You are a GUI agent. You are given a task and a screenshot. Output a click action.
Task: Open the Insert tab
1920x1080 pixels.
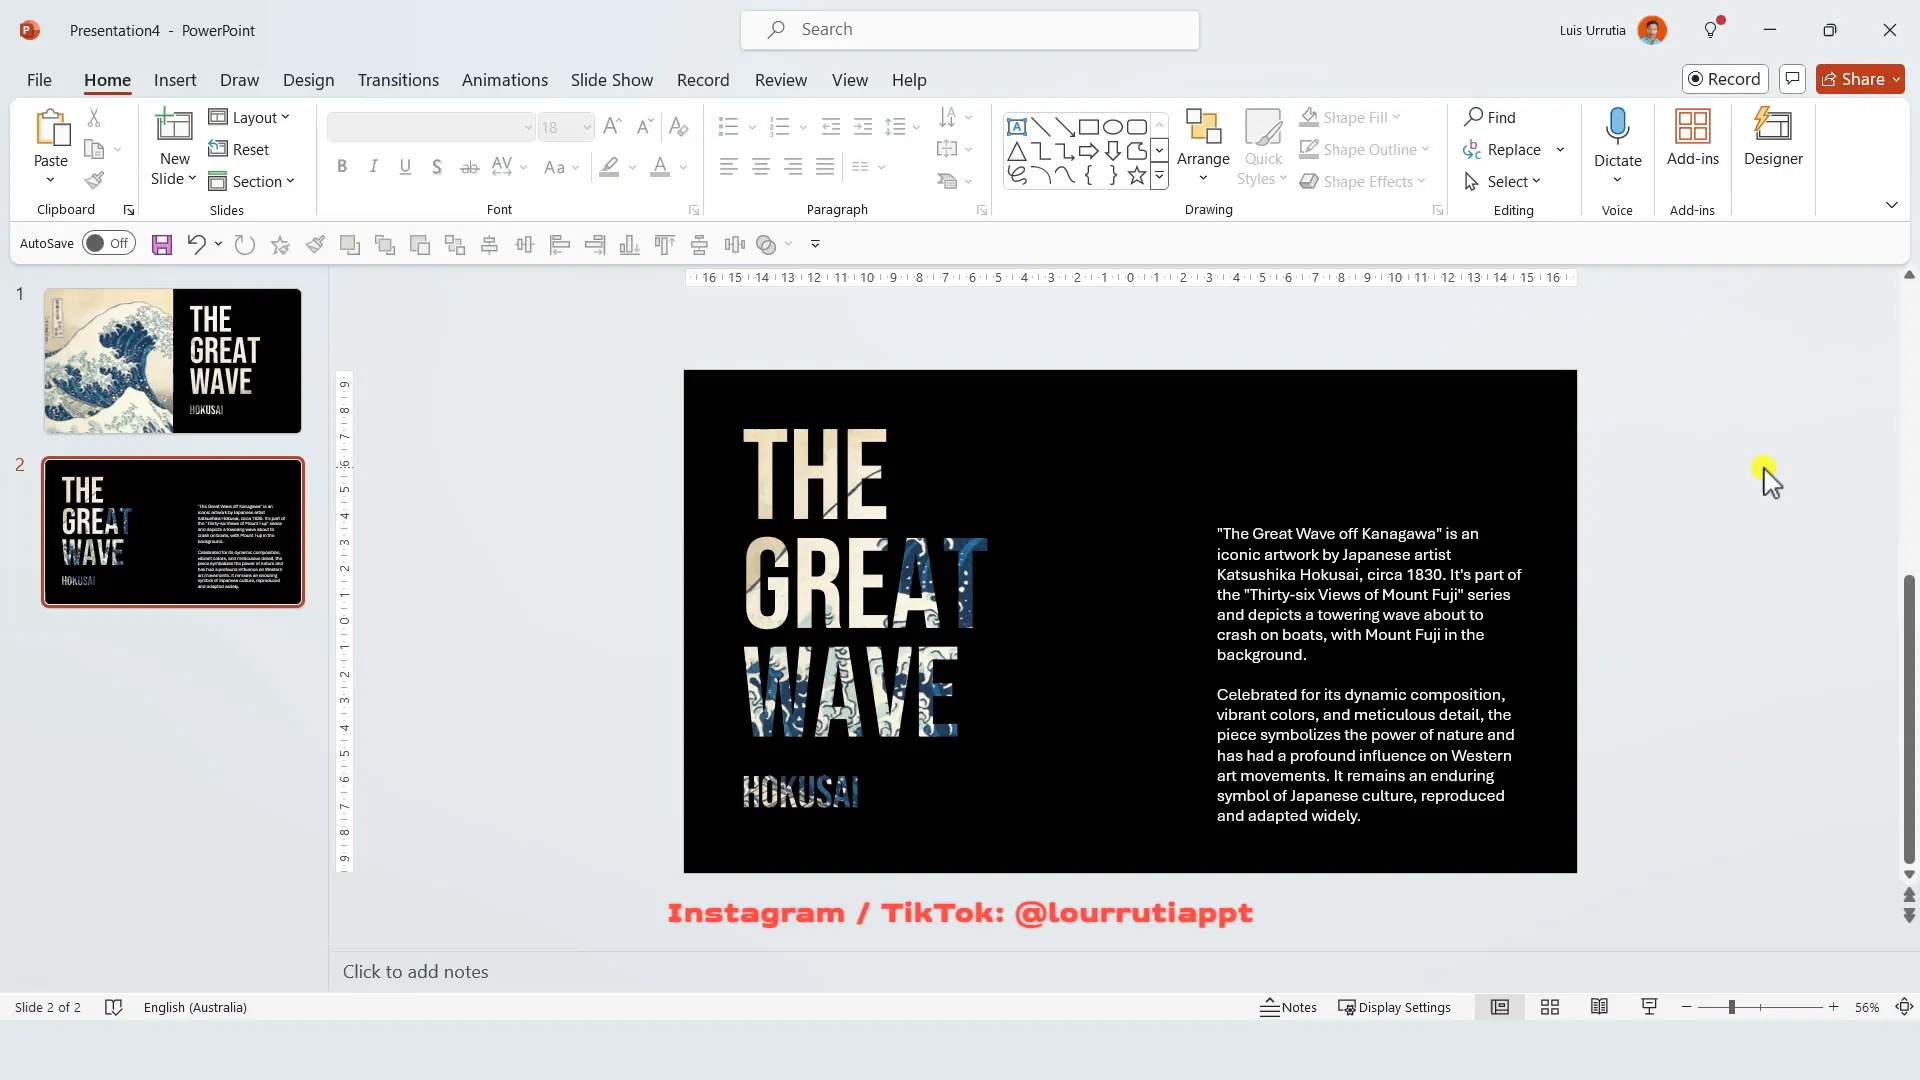tap(175, 80)
